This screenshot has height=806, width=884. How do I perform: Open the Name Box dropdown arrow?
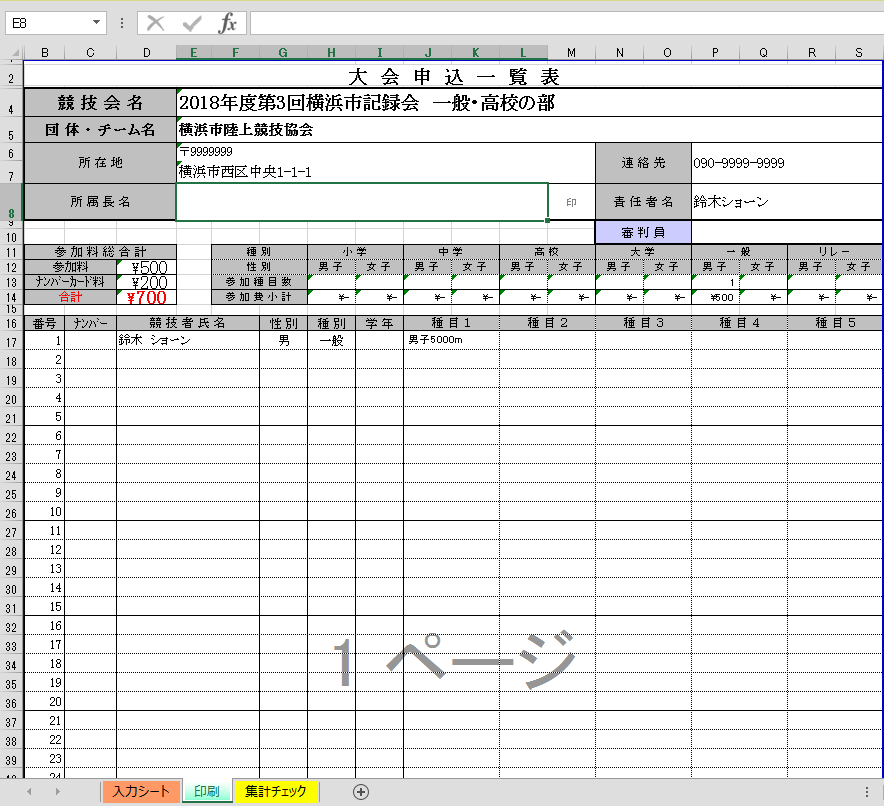coord(97,22)
